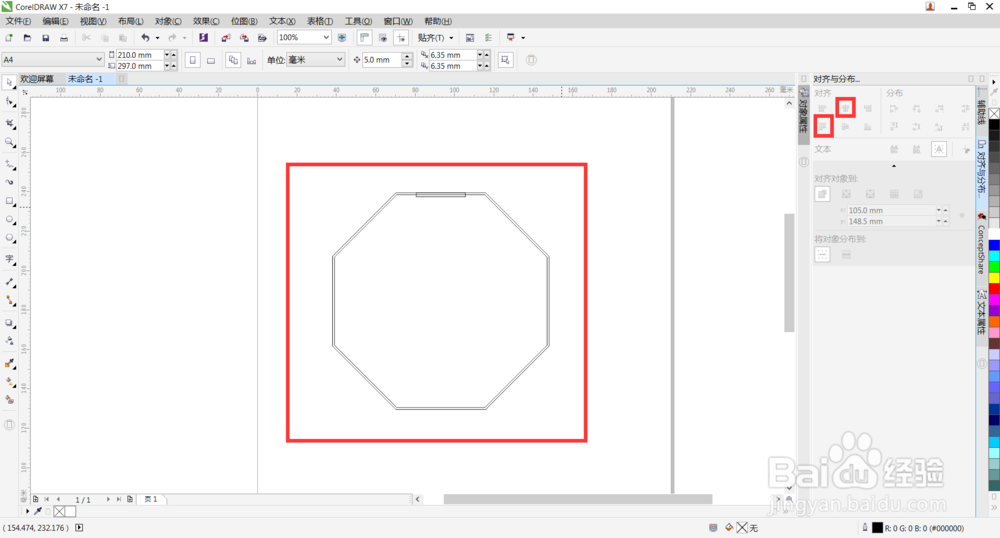Open the 编辑 menu
Screen dimensions: 1000x538
tap(55, 21)
